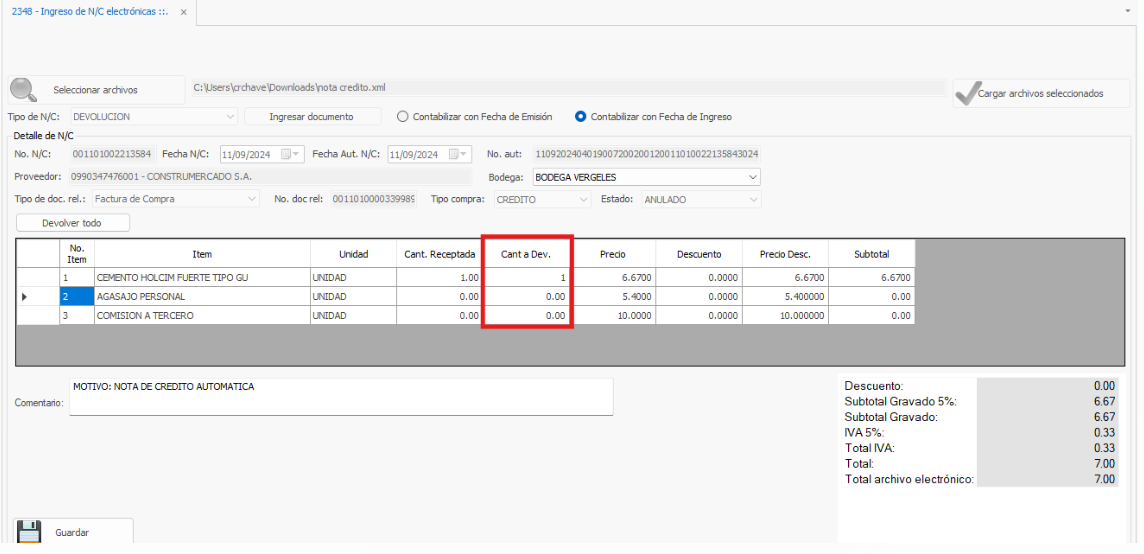Click the Comentario text field
Viewport: 1144px width, 554px height.
point(340,397)
